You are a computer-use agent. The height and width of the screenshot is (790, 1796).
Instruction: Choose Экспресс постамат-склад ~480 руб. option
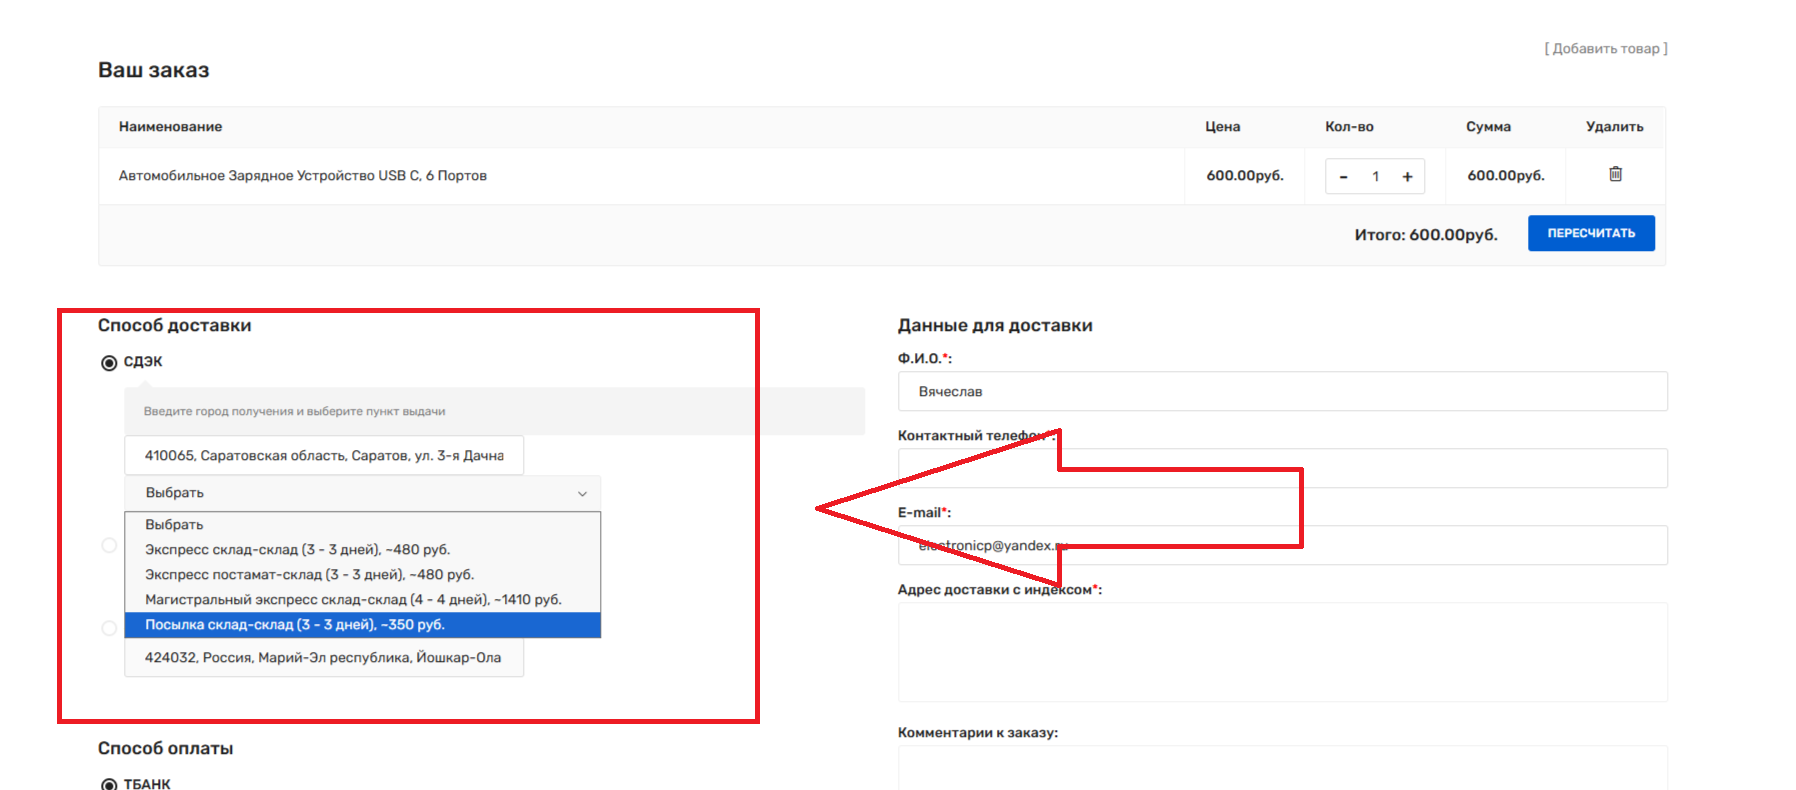[309, 575]
